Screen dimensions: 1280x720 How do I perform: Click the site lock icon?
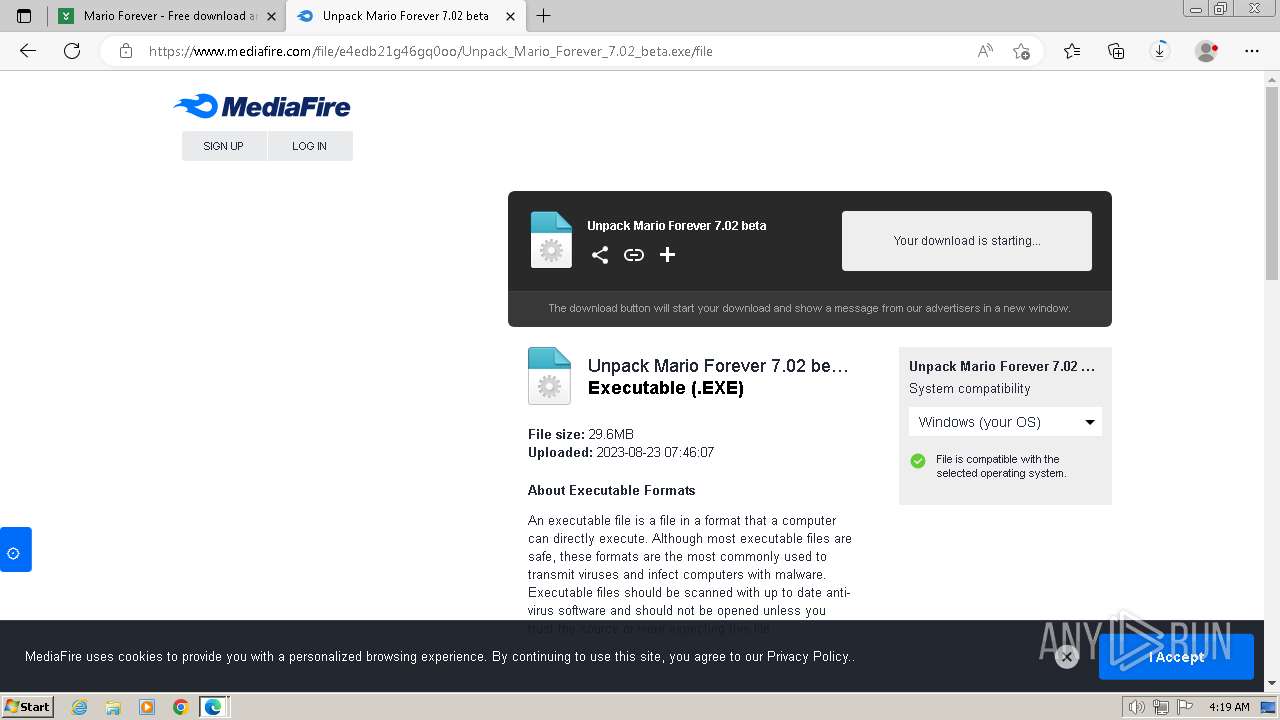[x=126, y=51]
